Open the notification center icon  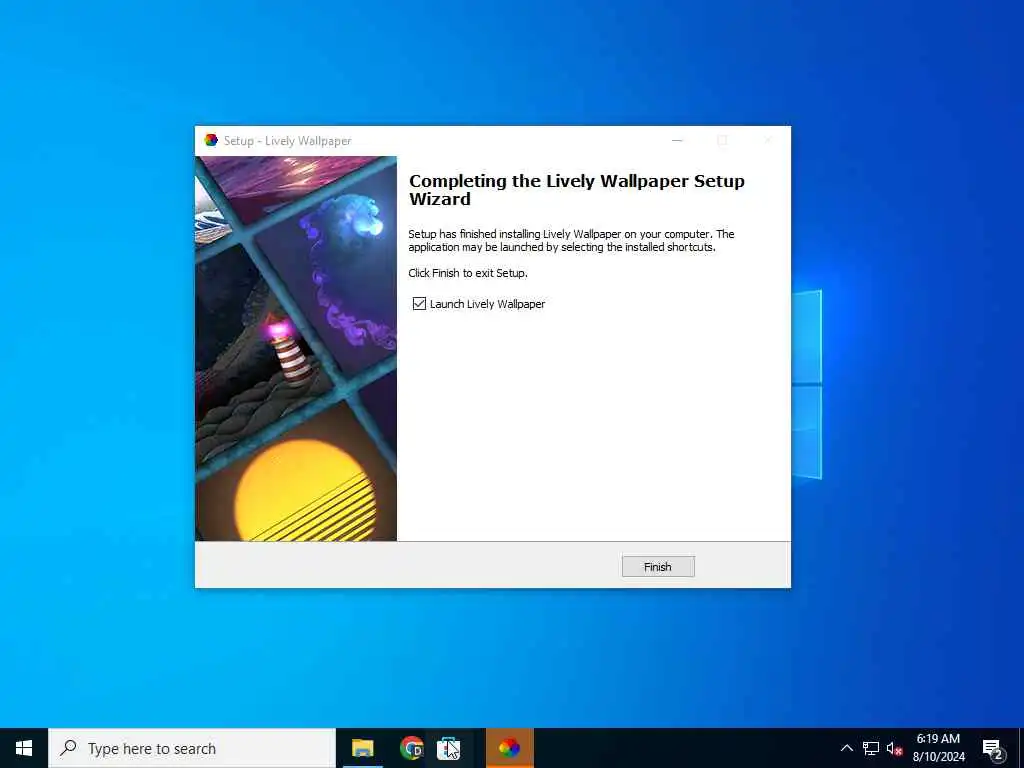pos(992,748)
